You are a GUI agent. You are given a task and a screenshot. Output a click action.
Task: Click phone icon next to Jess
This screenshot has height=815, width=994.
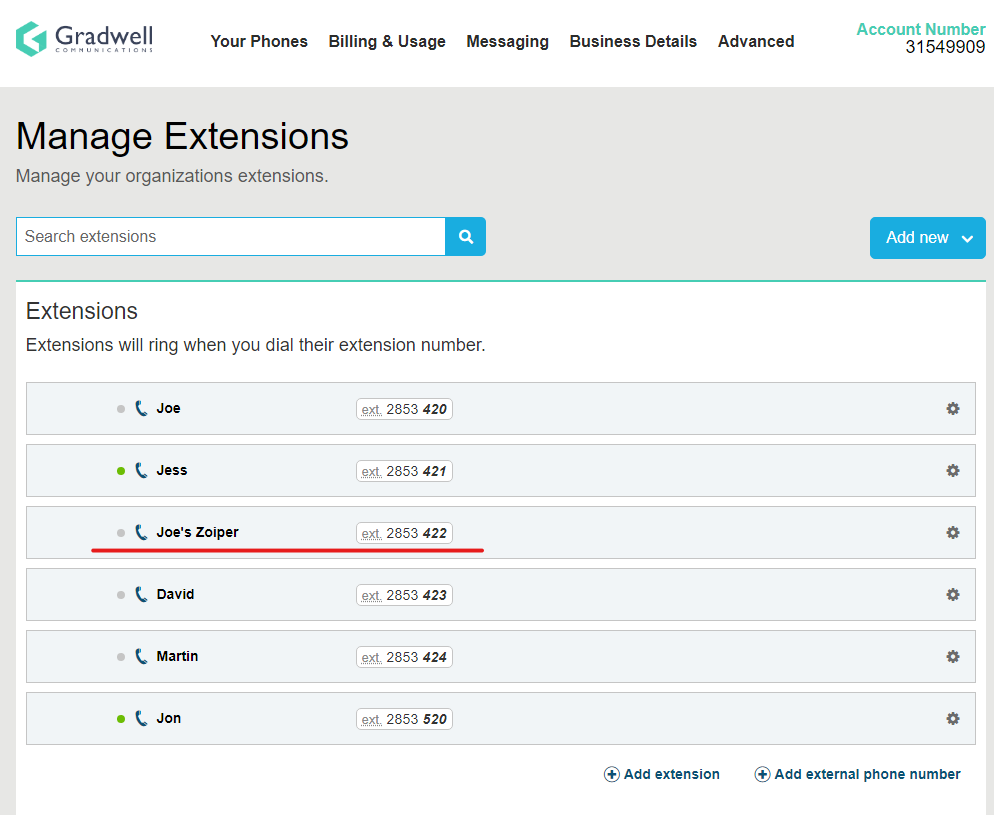pos(141,471)
